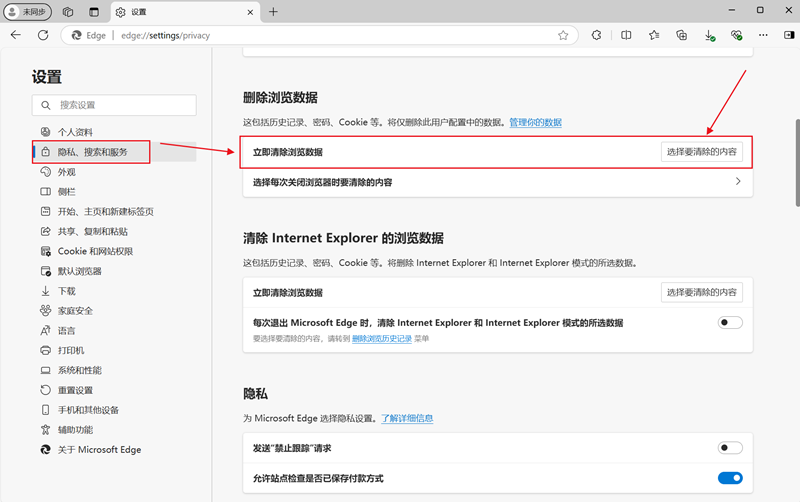Screen dimensions: 800x502
Task: Open Cookie 和网站权限 section
Action: 114,252
